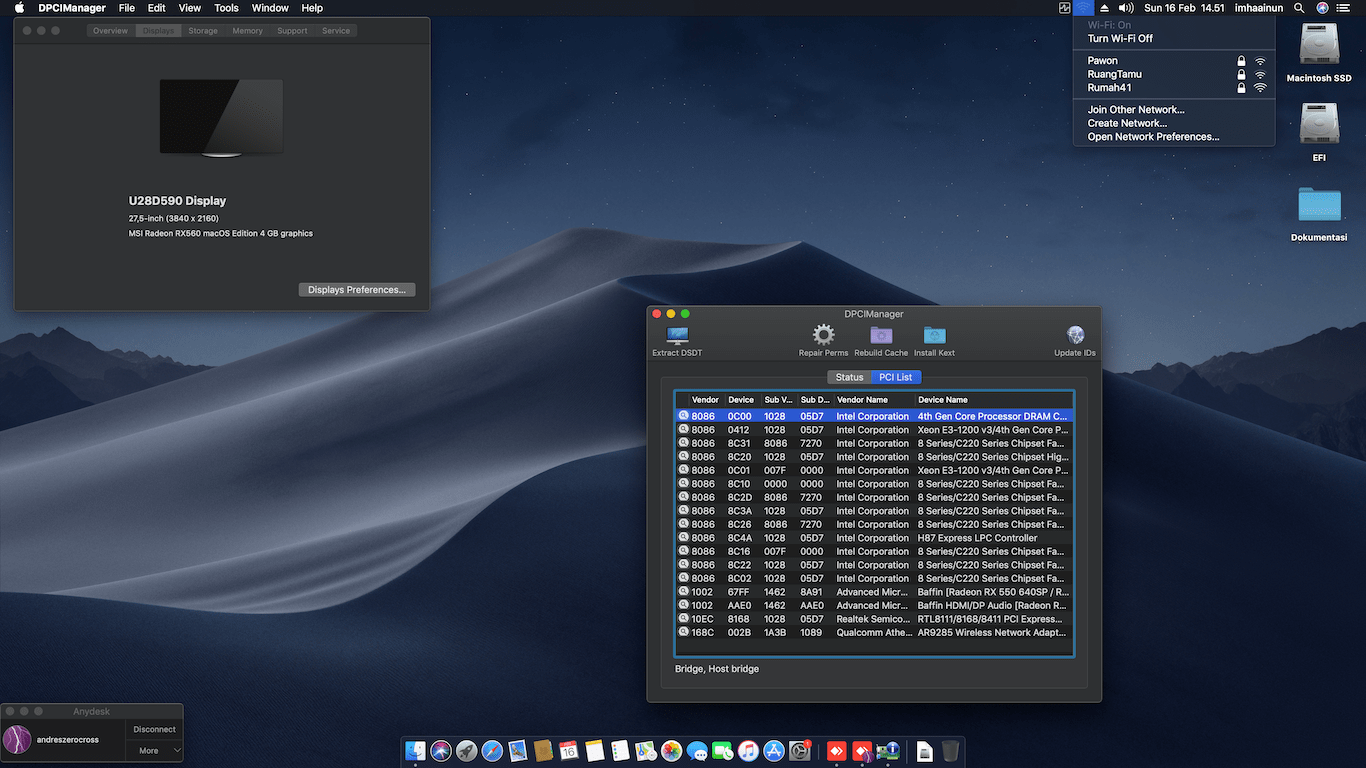Click the Extract DSDT toolbar icon
This screenshot has width=1366, height=768.
point(677,335)
